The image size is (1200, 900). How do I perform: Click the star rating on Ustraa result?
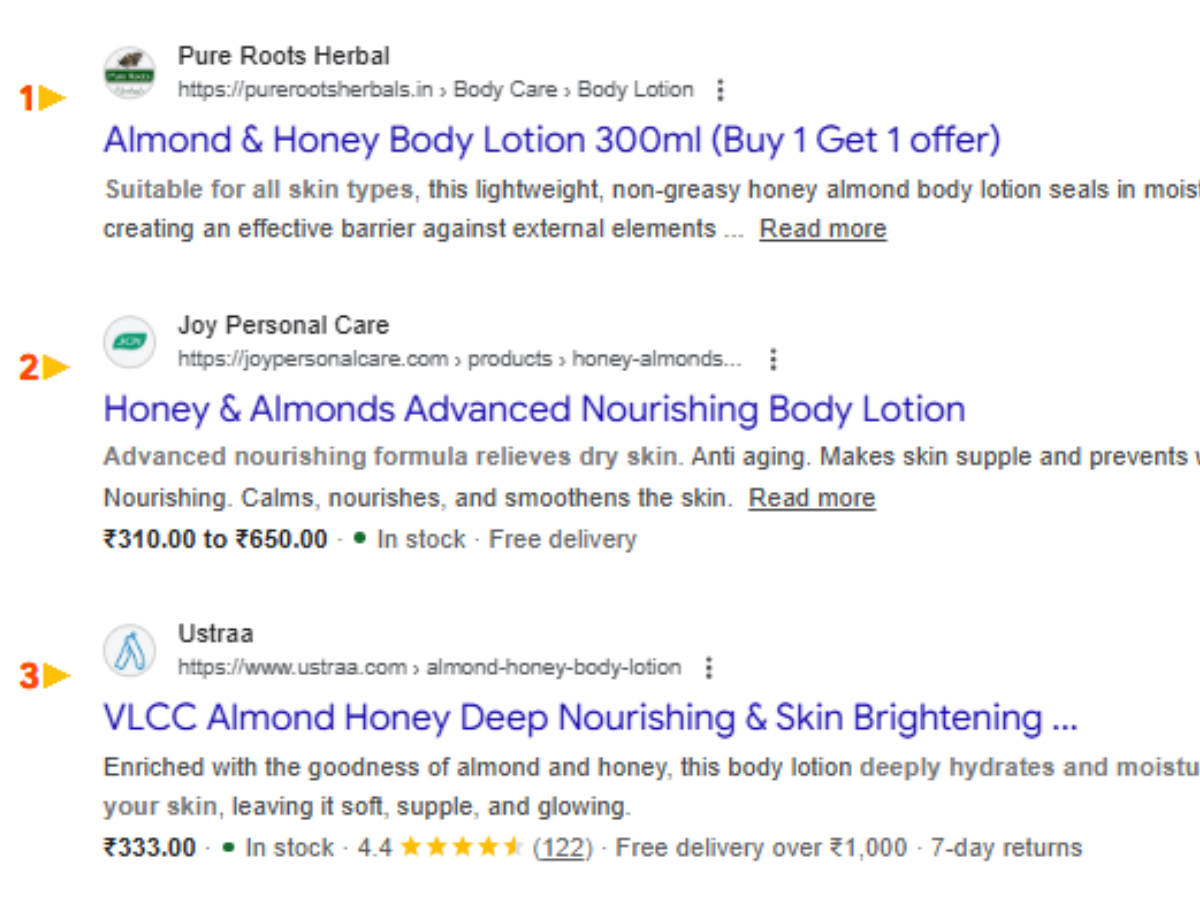pyautogui.click(x=461, y=848)
